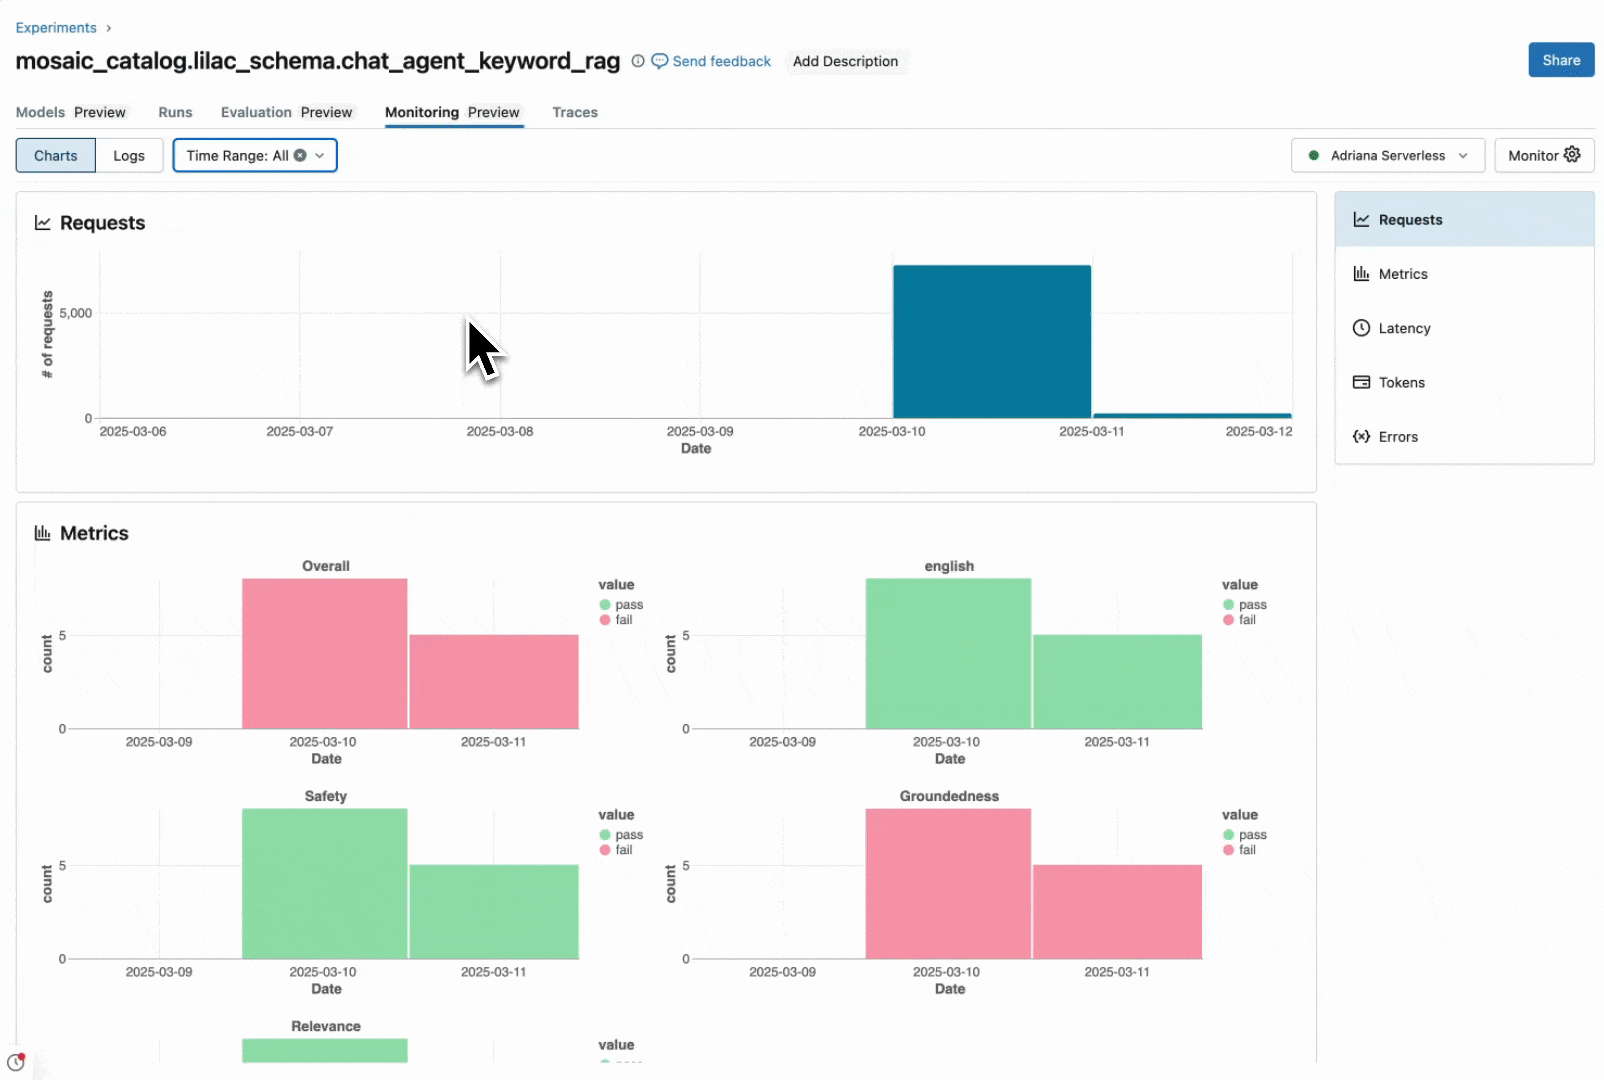Viewport: 1604px width, 1080px height.
Task: Click Groundedness chart 2025-03-10 fail bar
Action: pyautogui.click(x=948, y=884)
